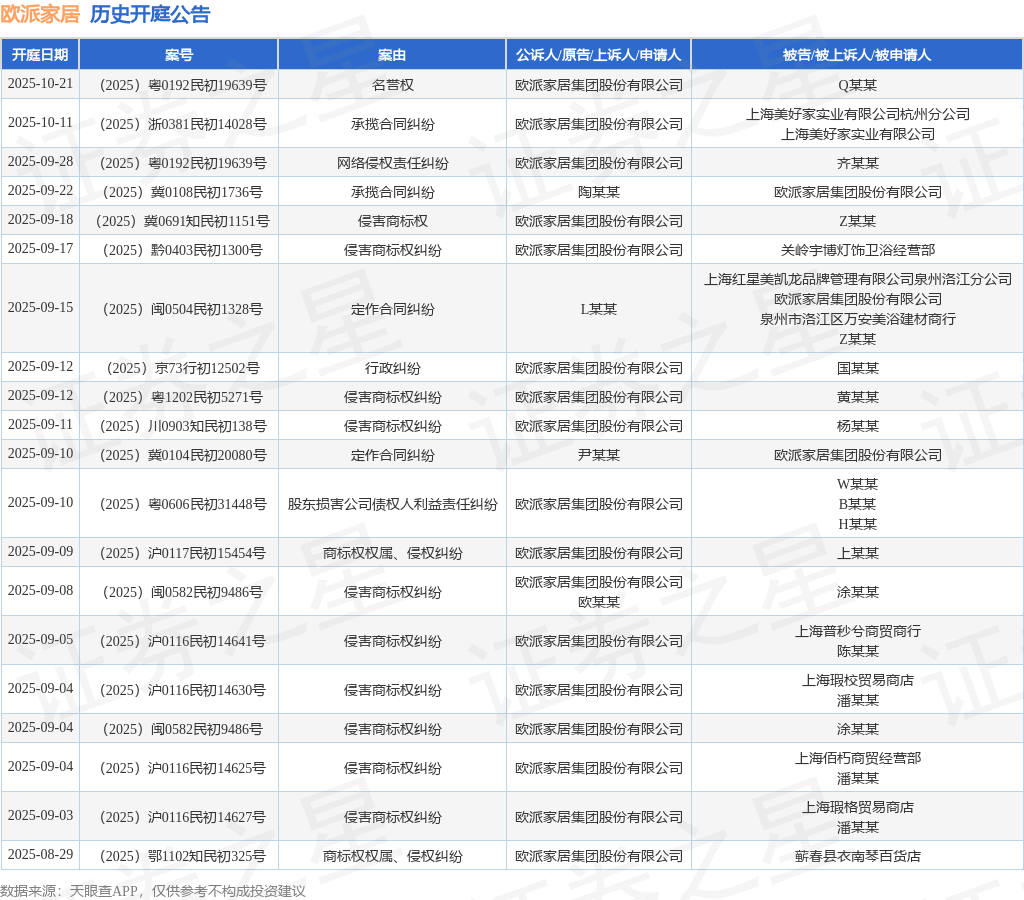This screenshot has height=900, width=1024.
Task: Click the 欧派家居 title text
Action: tap(40, 14)
